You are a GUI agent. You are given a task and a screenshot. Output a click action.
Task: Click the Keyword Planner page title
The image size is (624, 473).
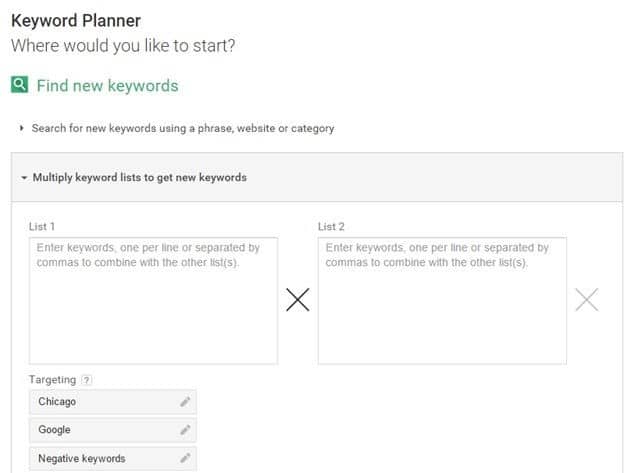click(x=76, y=20)
